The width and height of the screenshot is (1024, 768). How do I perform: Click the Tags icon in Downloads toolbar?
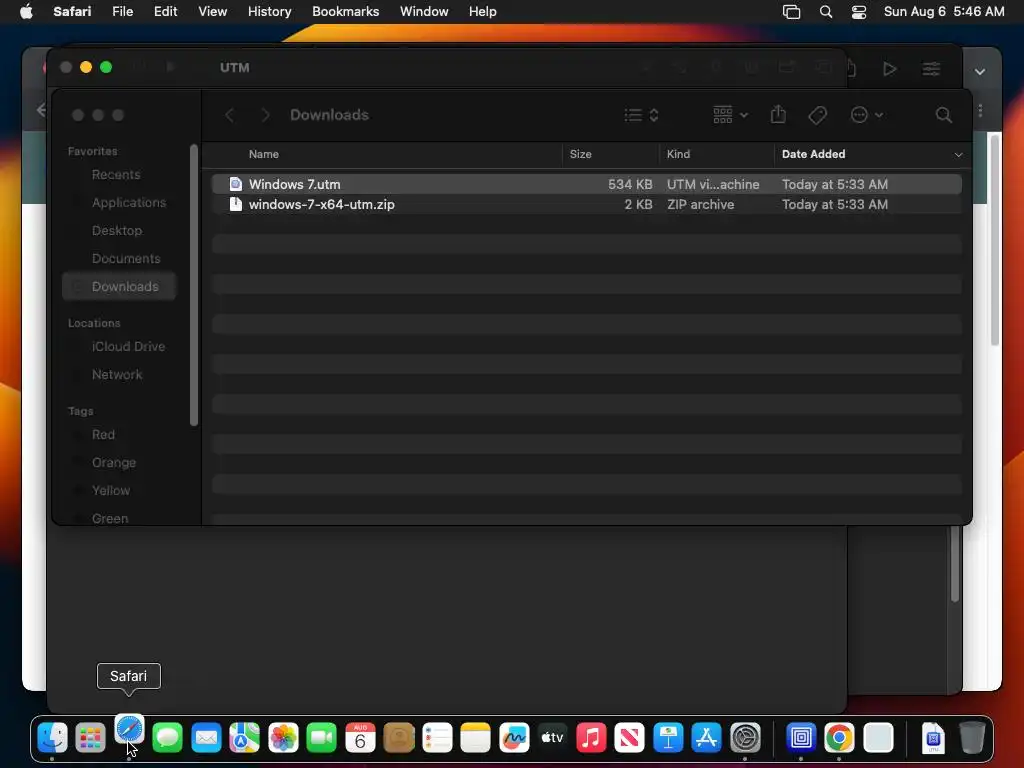pyautogui.click(x=818, y=116)
